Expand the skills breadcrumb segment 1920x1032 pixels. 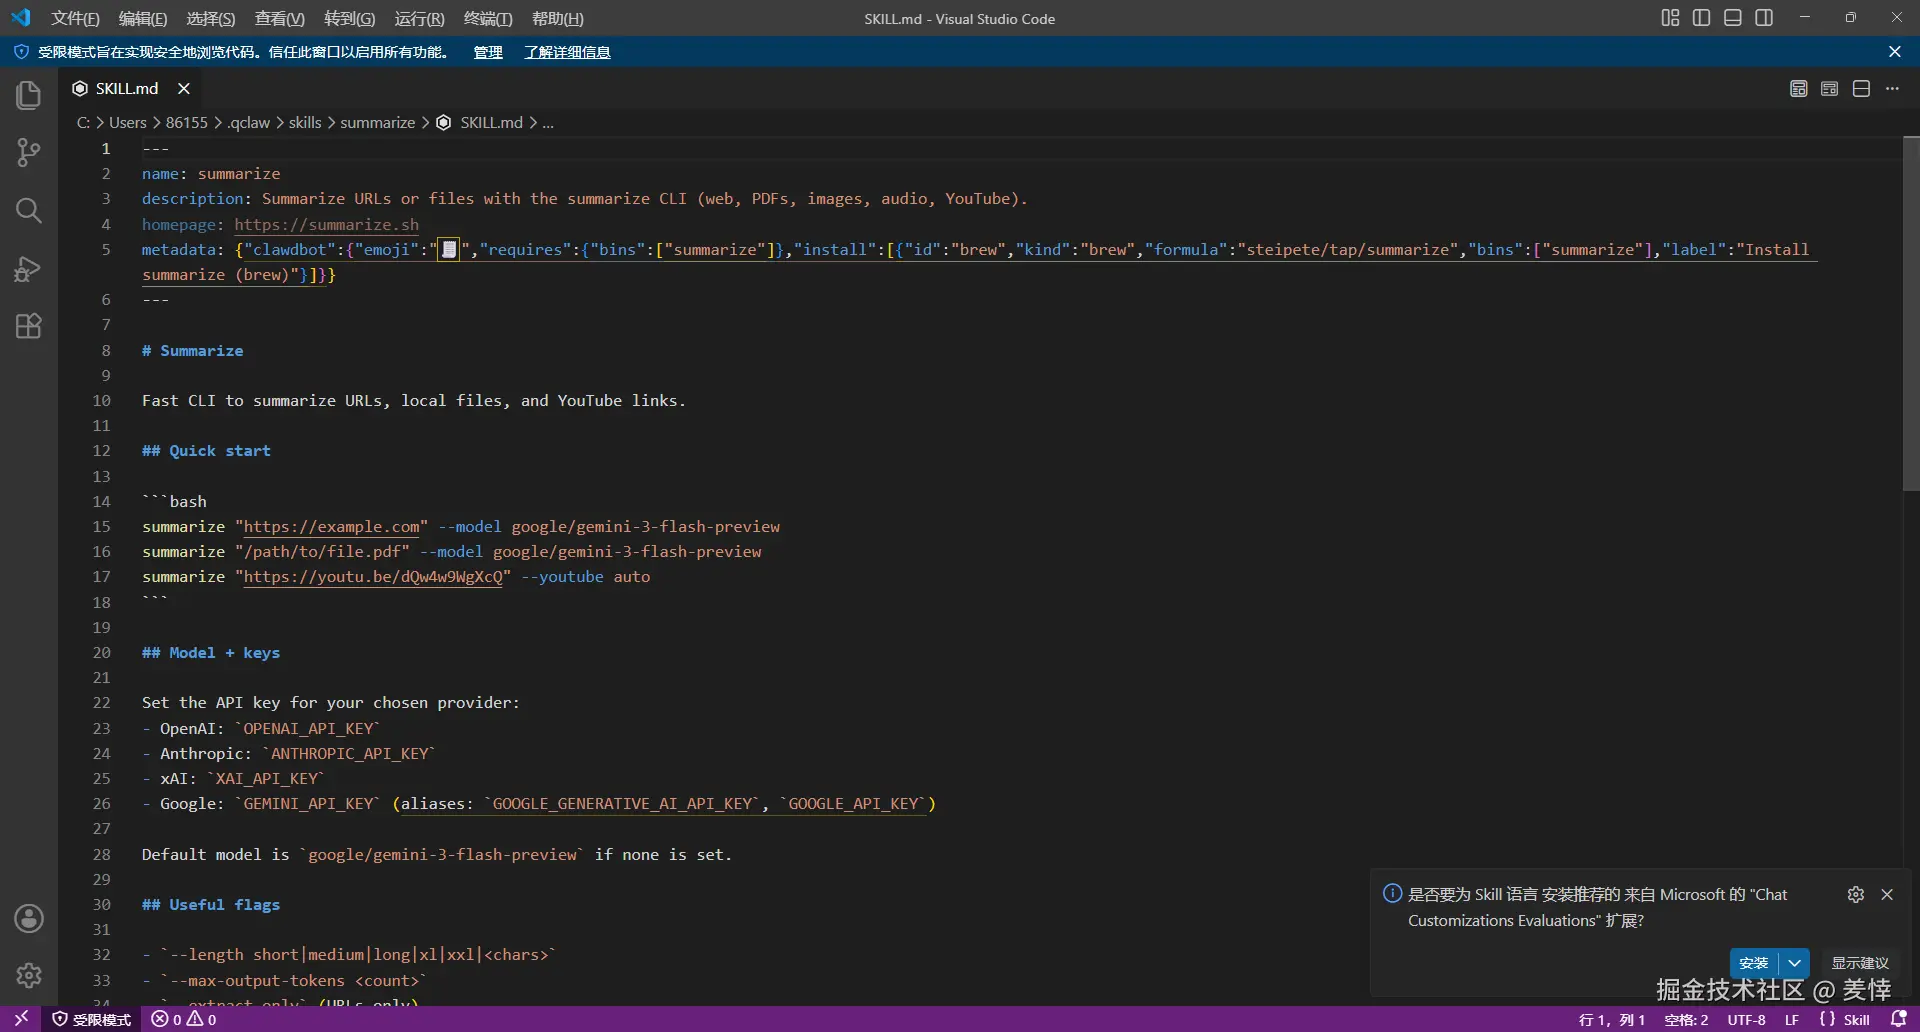coord(305,123)
